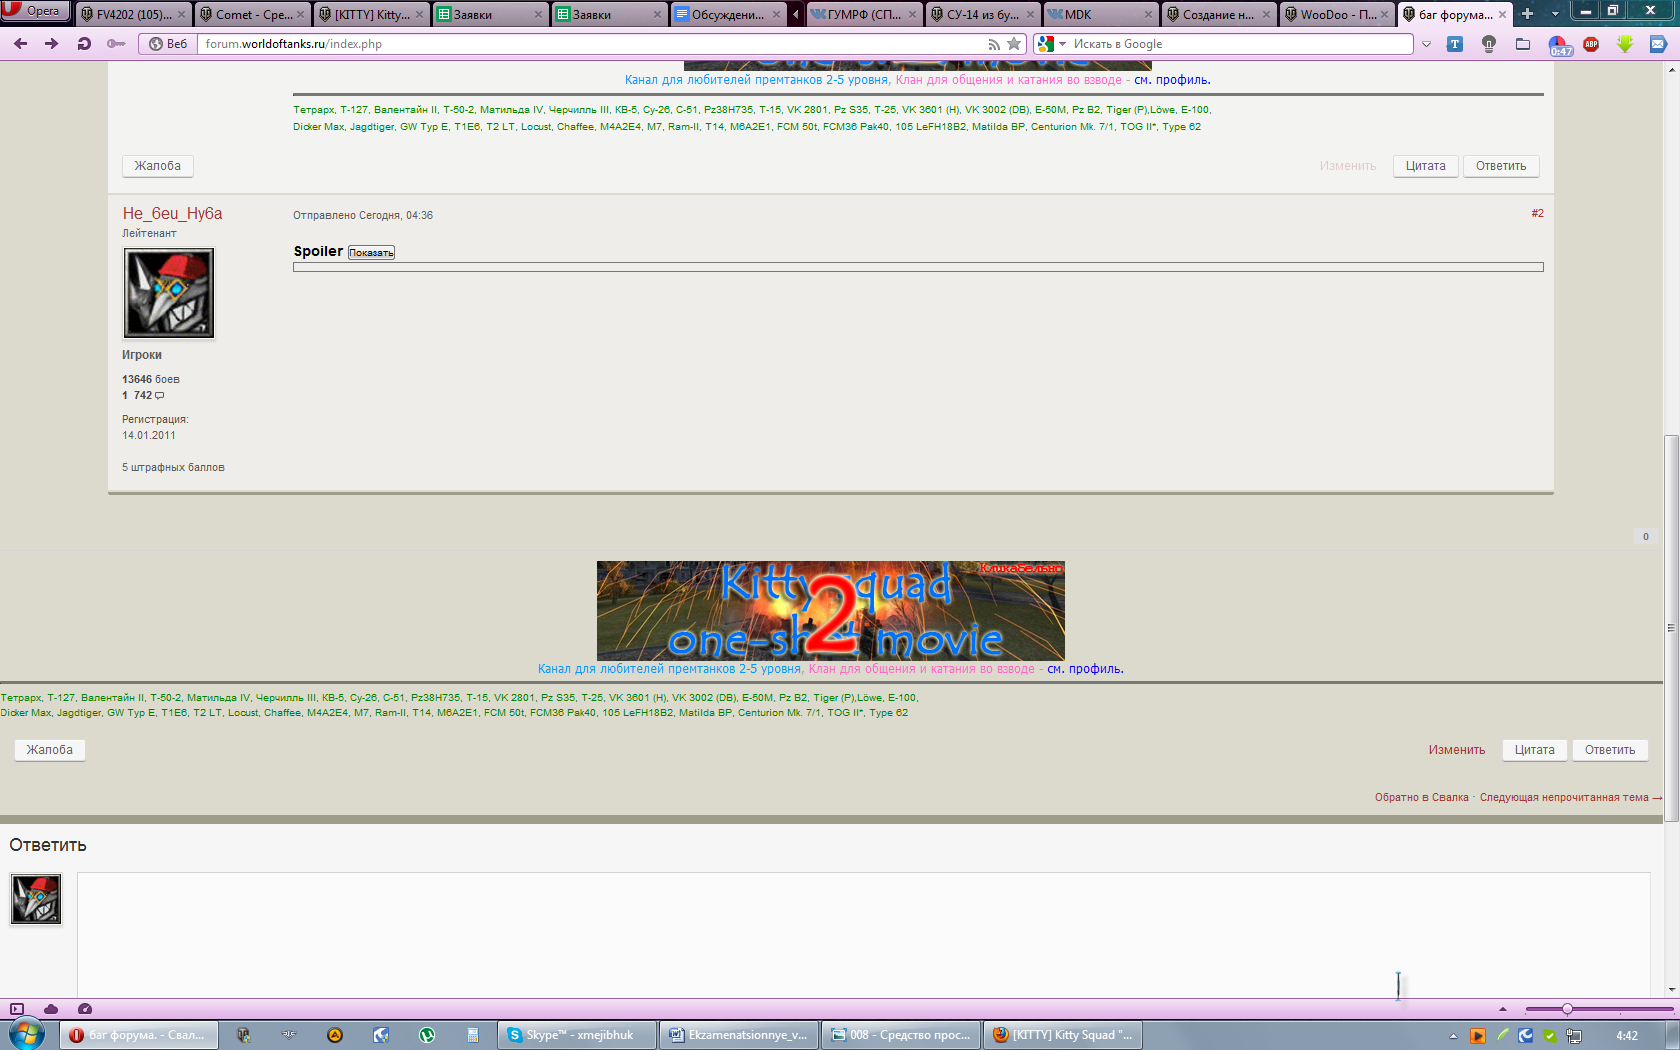The image size is (1680, 1050).
Task: Show hidden system tray icons arrow
Action: click(x=1454, y=1036)
